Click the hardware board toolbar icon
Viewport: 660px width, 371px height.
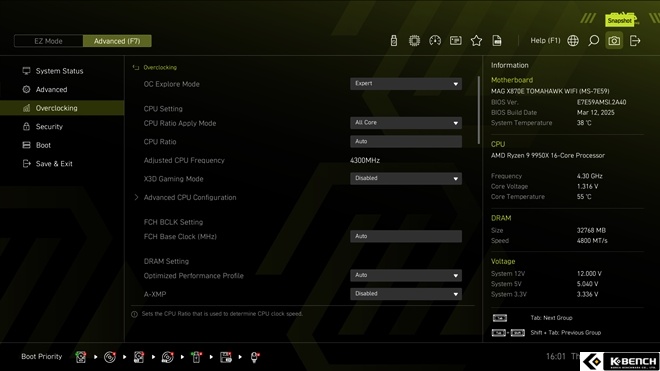pyautogui.click(x=455, y=41)
